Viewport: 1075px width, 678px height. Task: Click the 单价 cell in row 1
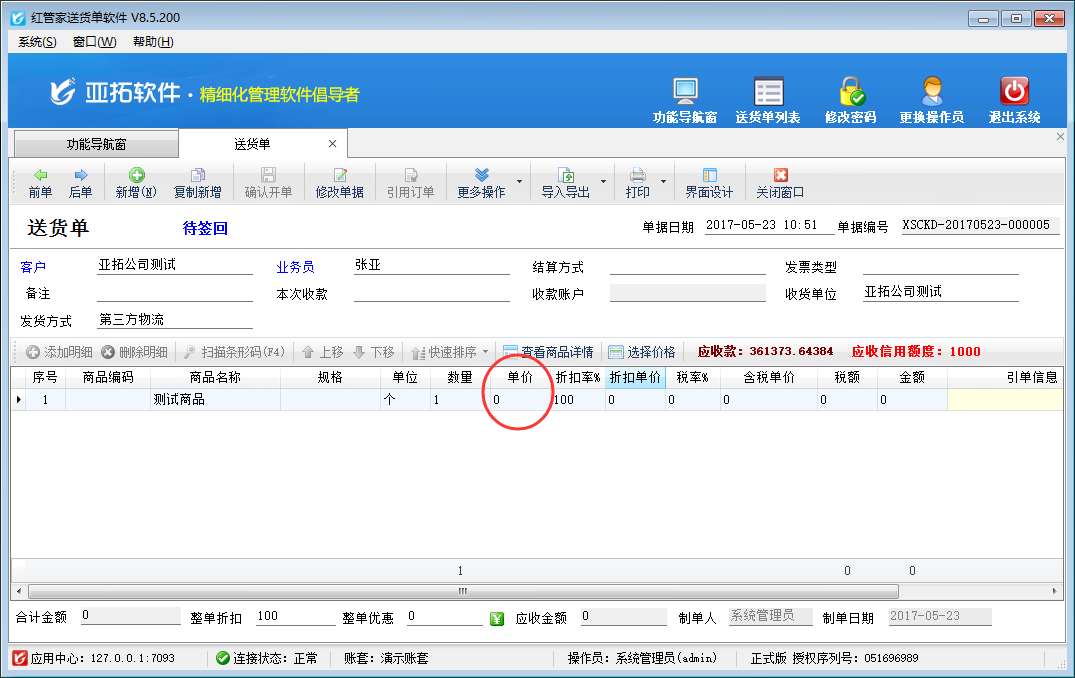point(518,400)
